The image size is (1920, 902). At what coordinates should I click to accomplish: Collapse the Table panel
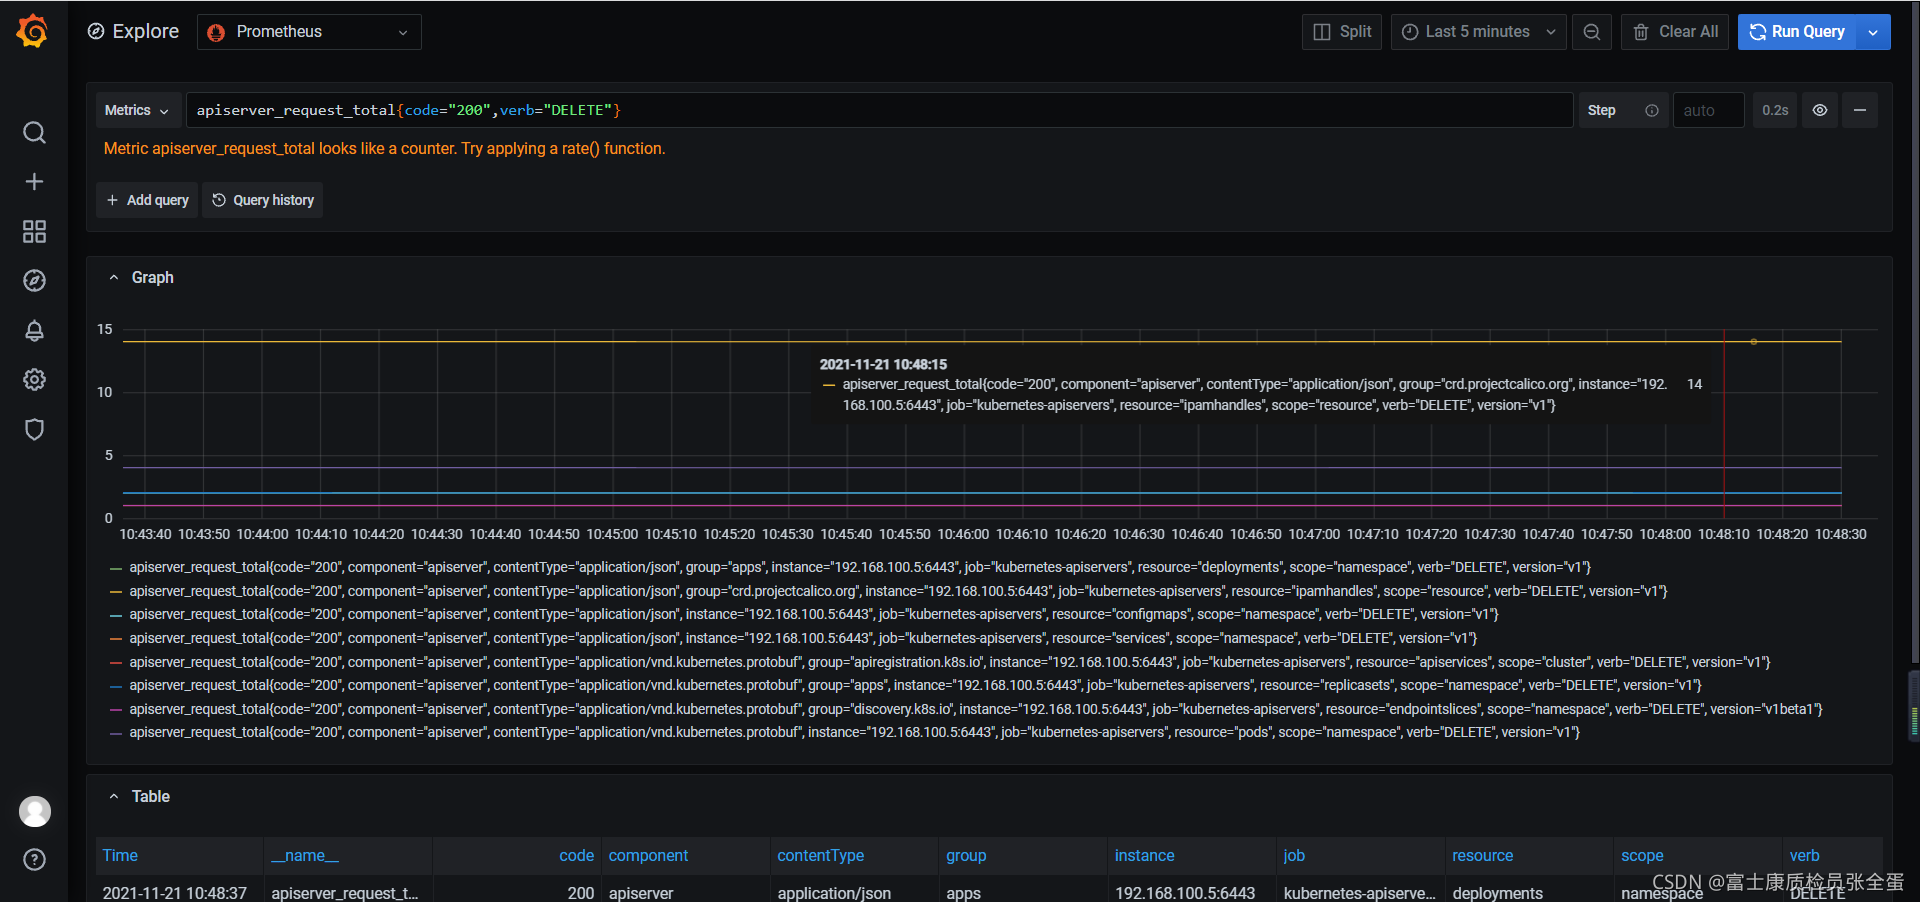(x=139, y=796)
